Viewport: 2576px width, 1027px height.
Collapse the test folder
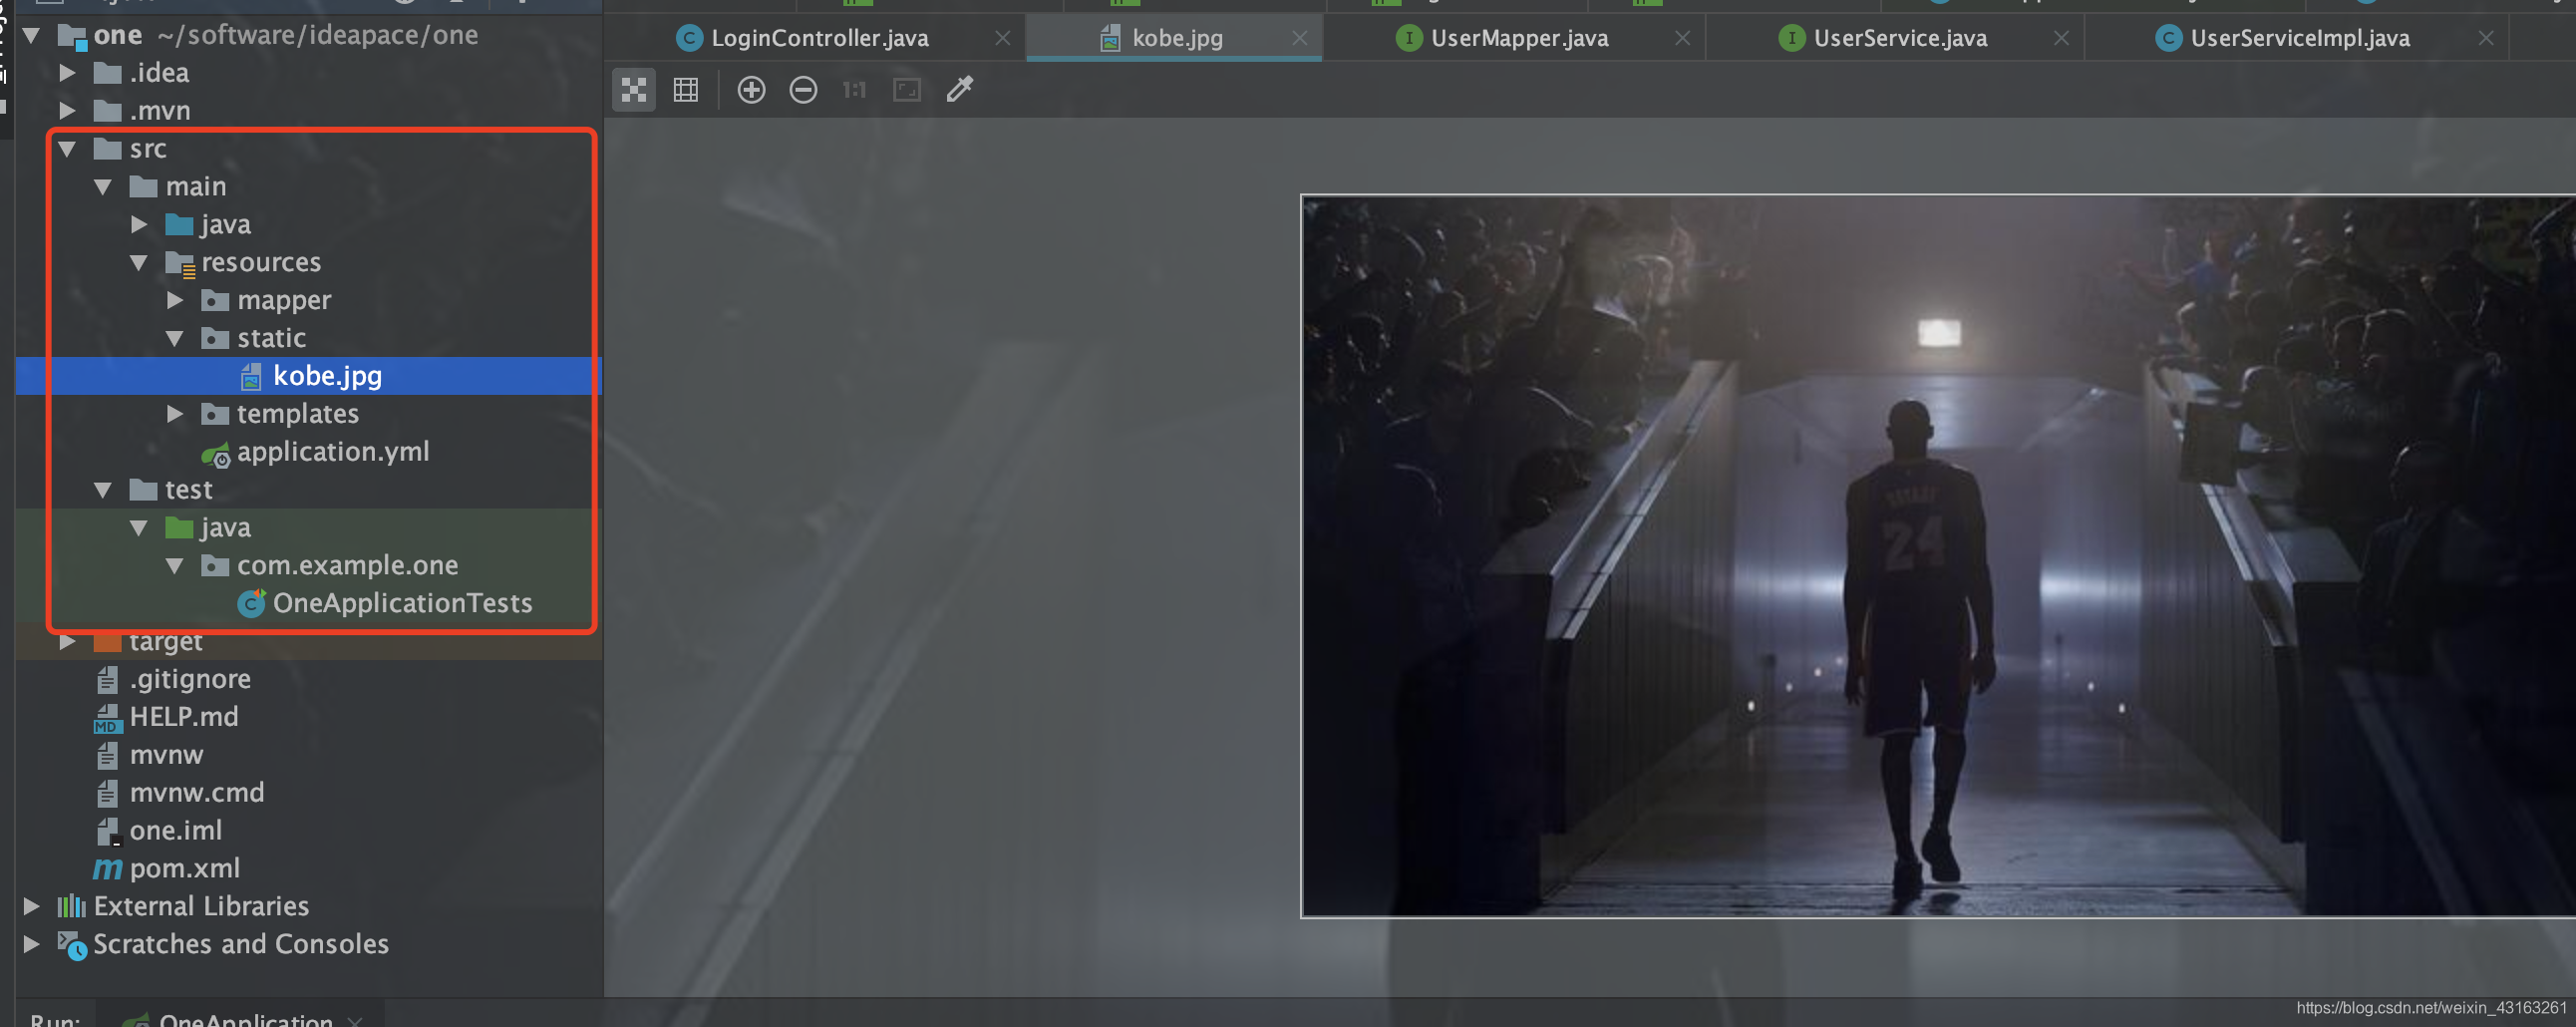103,490
